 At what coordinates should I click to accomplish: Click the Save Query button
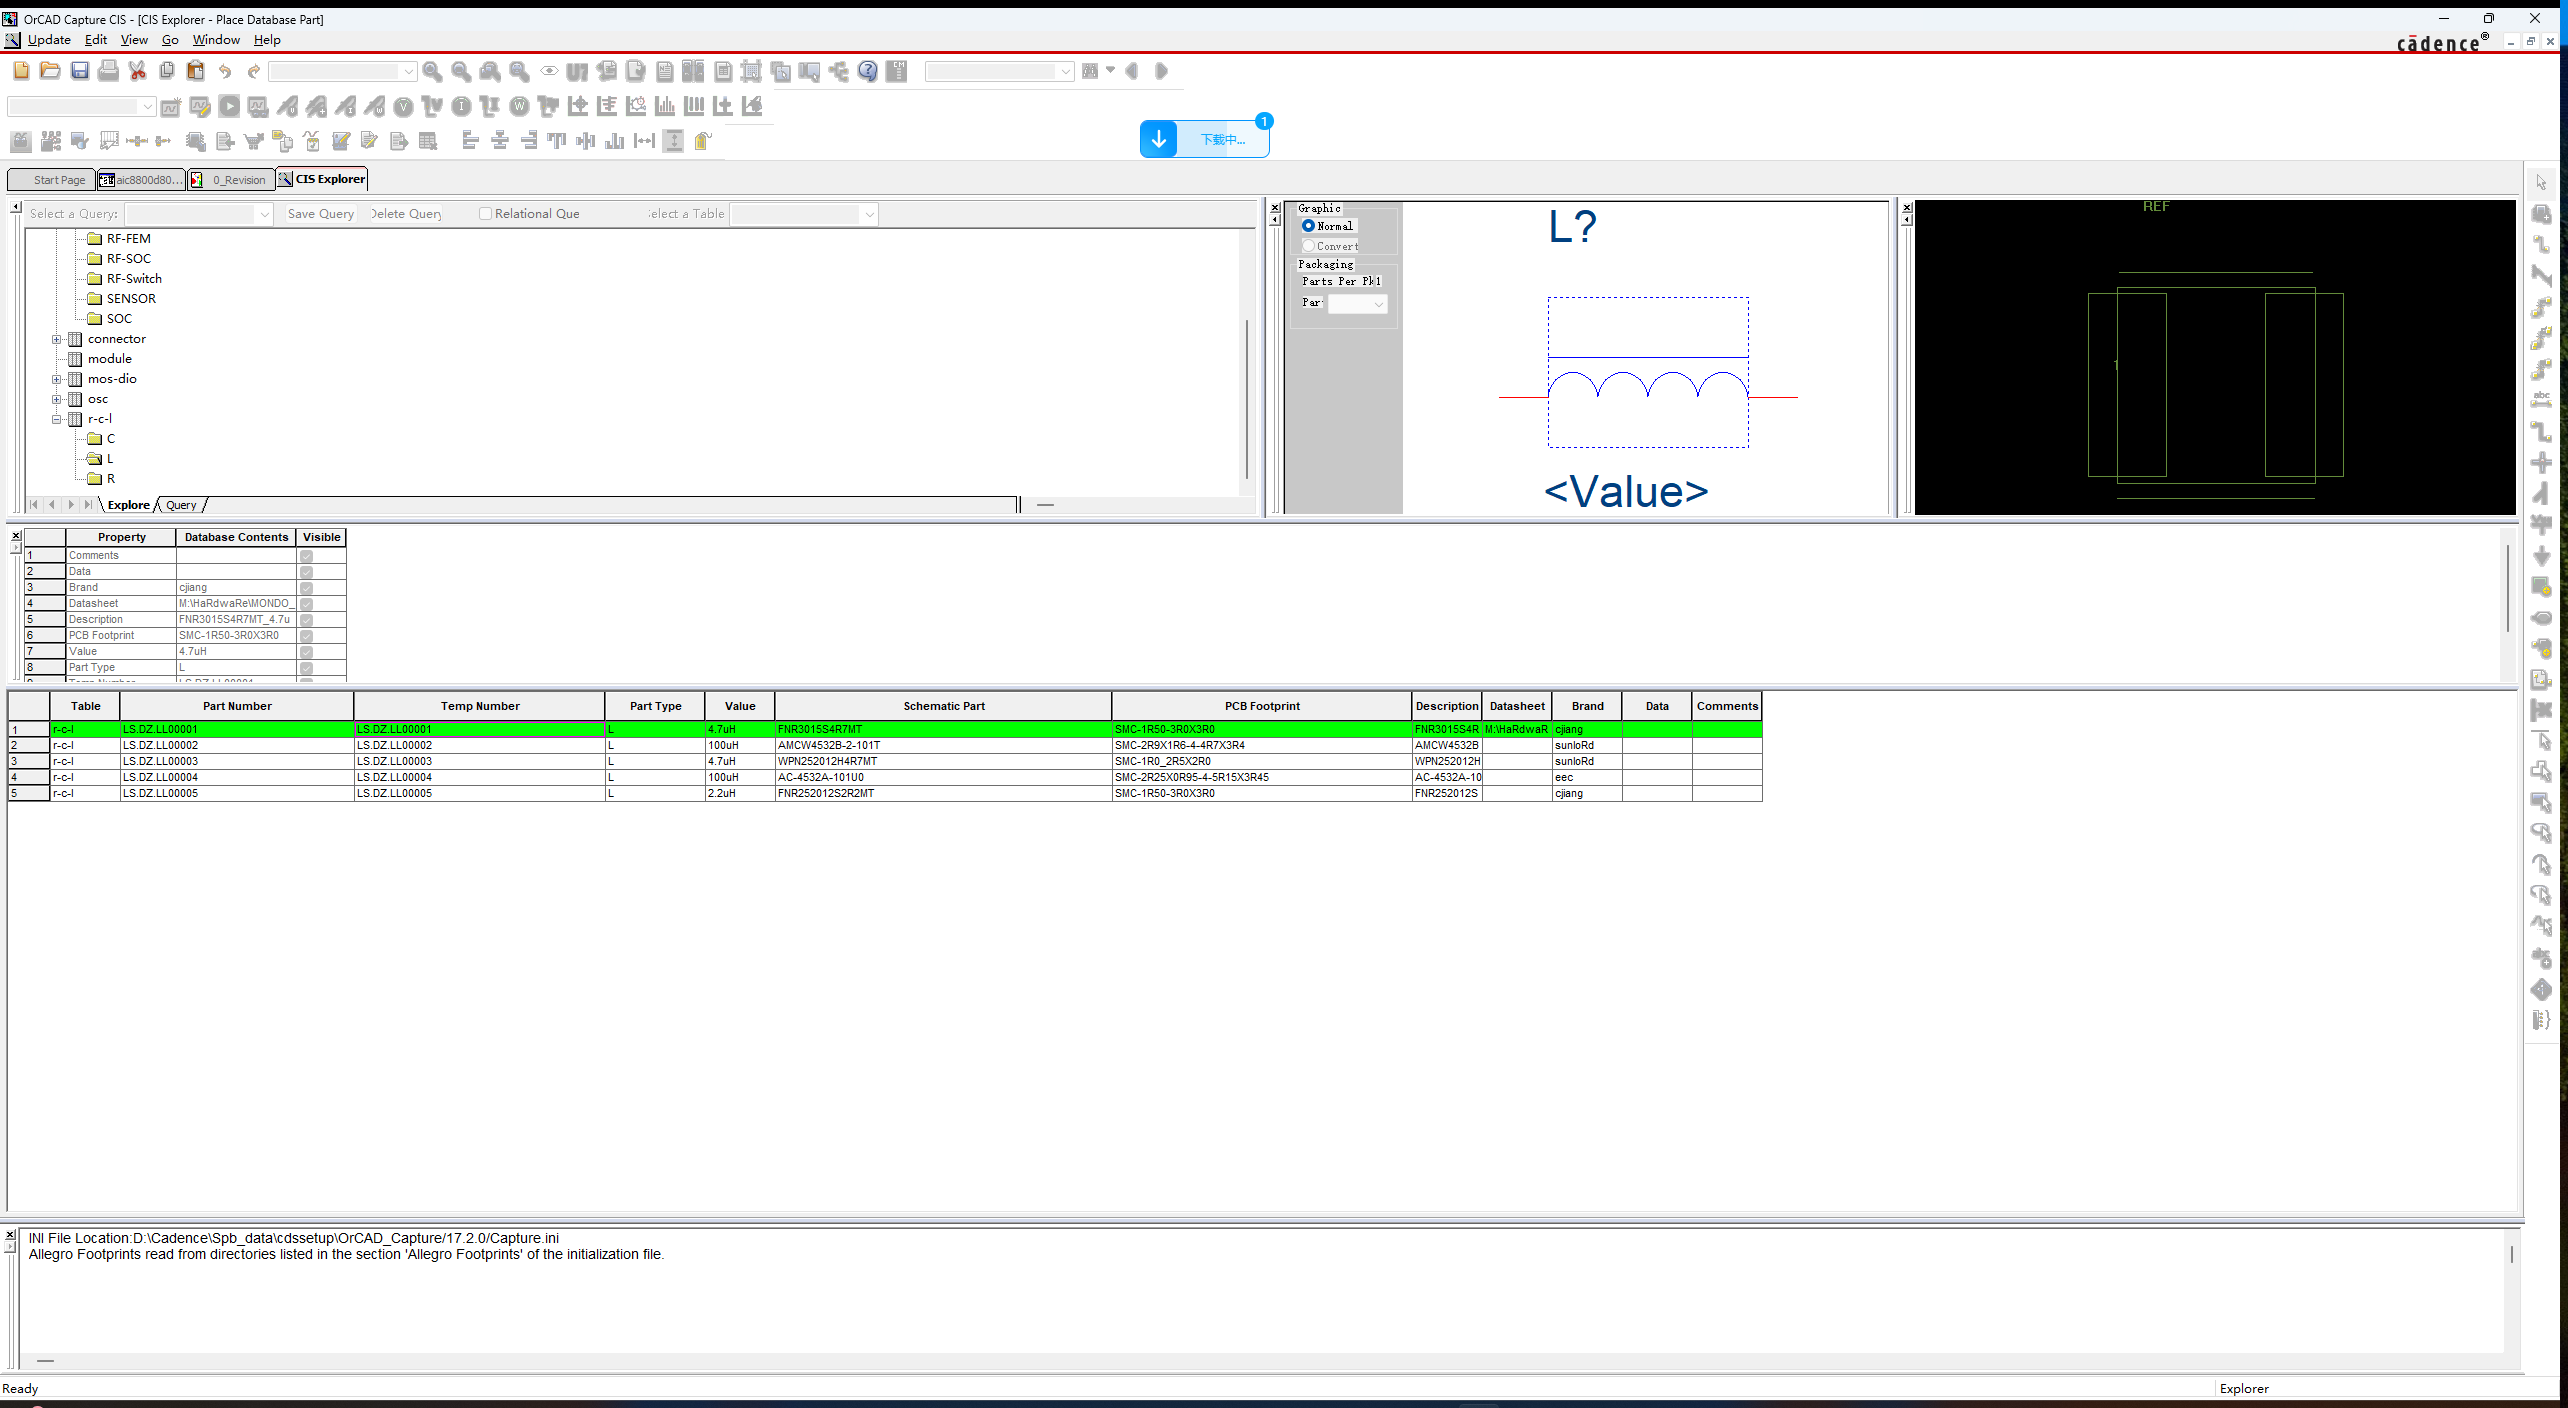pos(320,213)
